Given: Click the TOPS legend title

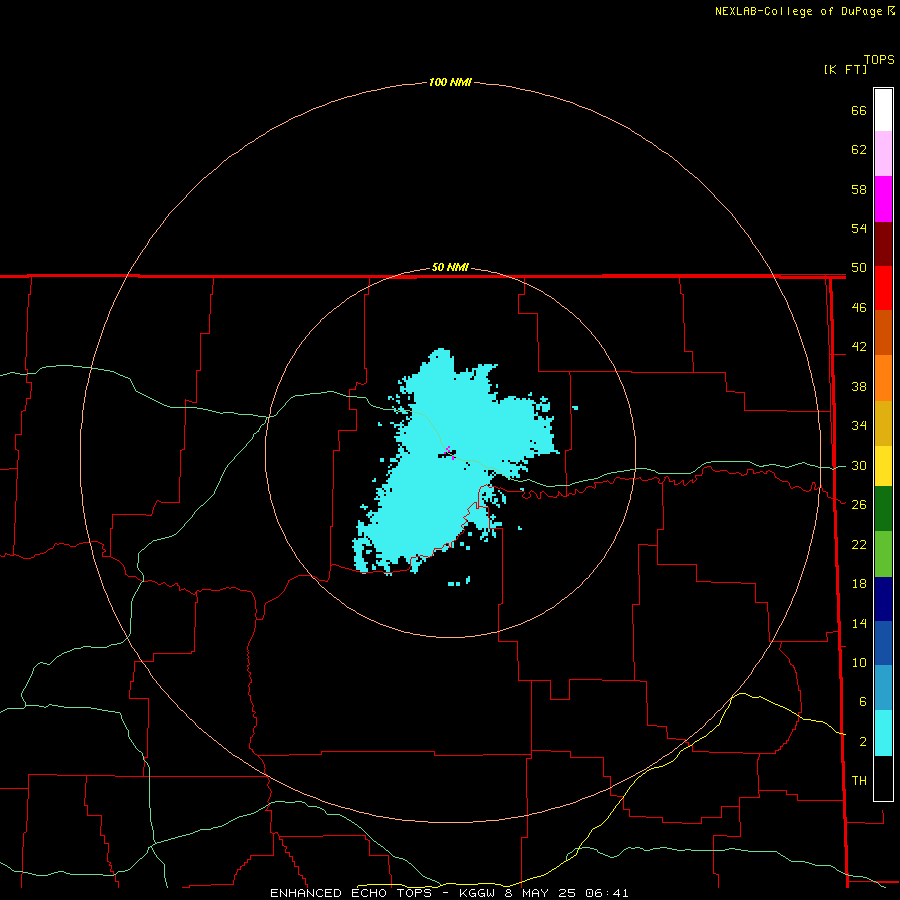Looking at the screenshot, I should click(x=879, y=60).
